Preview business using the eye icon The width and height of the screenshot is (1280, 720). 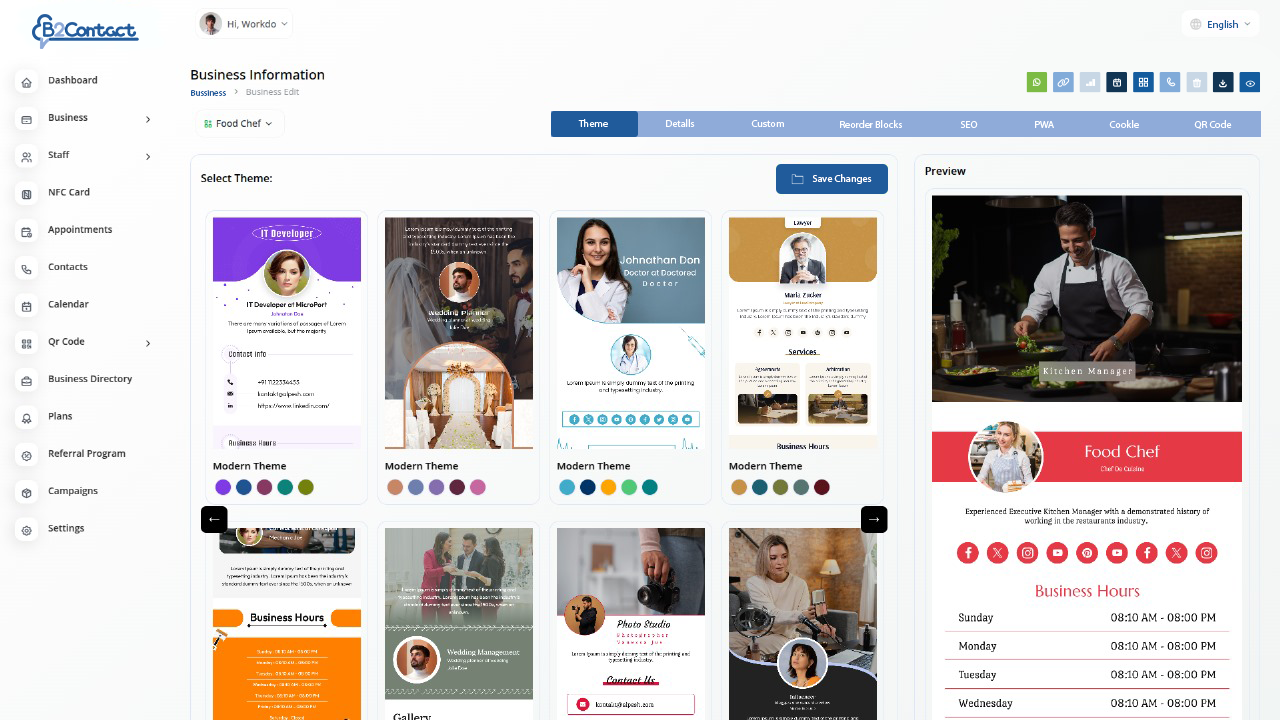pyautogui.click(x=1250, y=82)
